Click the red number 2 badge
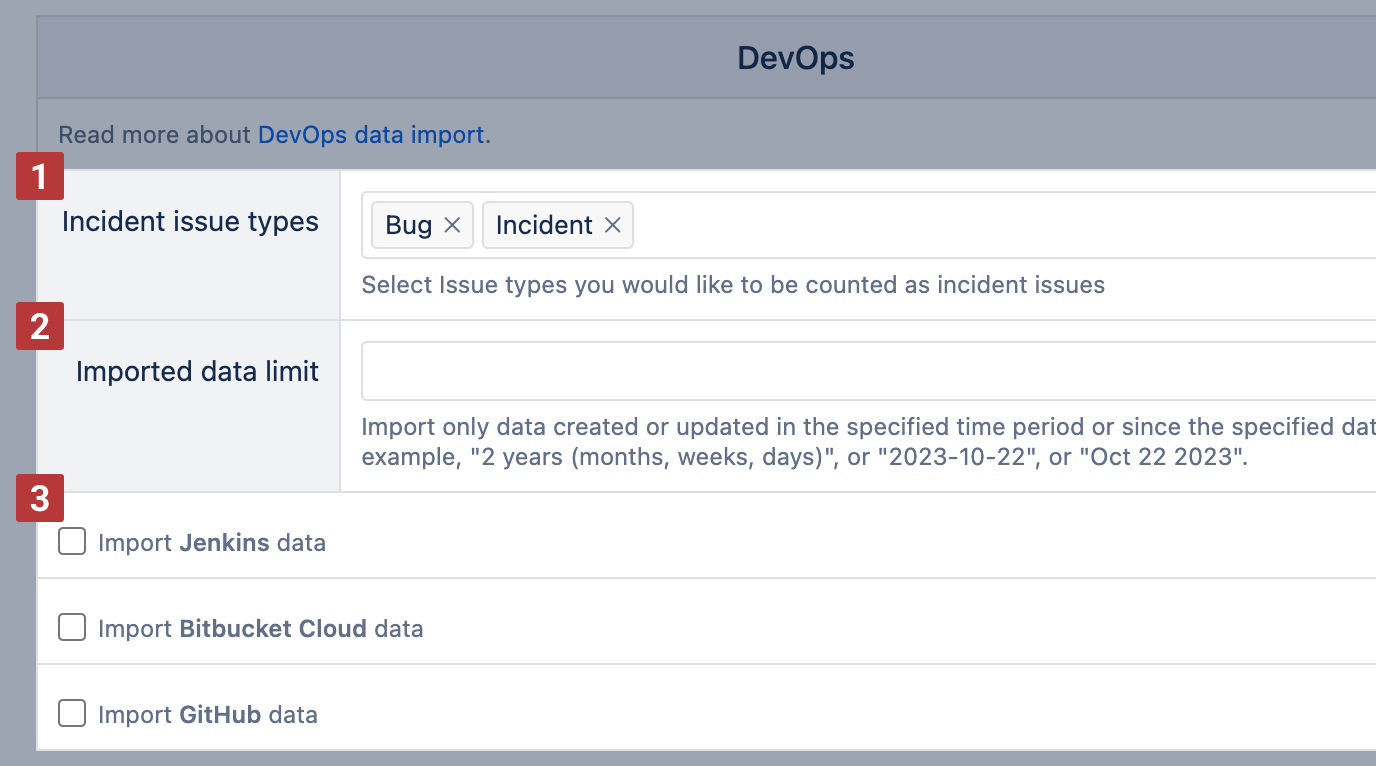The height and width of the screenshot is (766, 1376). coord(40,326)
